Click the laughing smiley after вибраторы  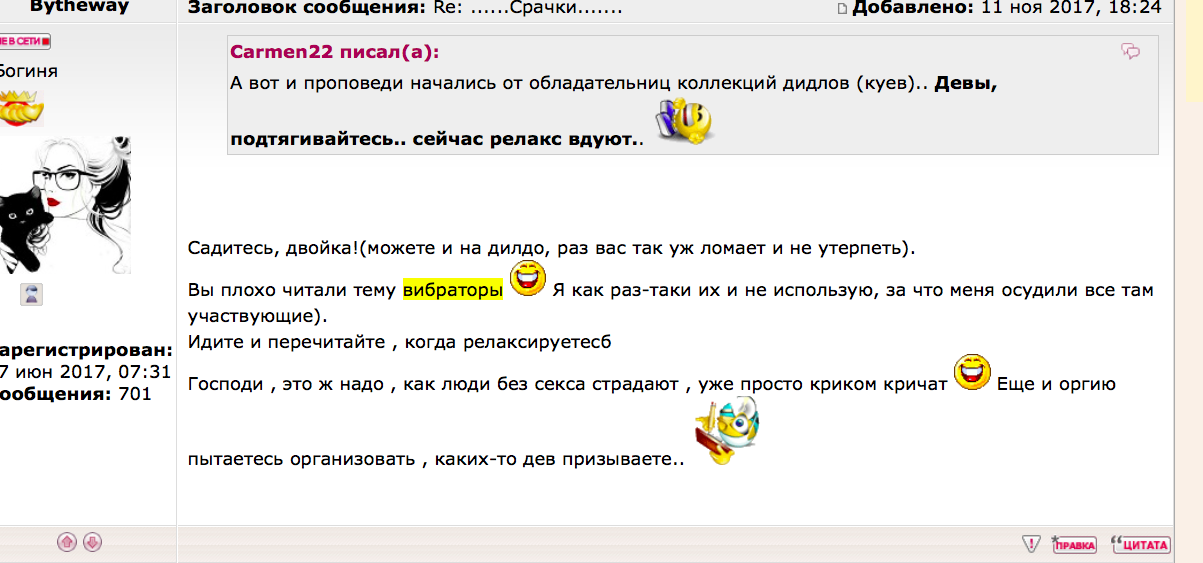click(x=527, y=279)
